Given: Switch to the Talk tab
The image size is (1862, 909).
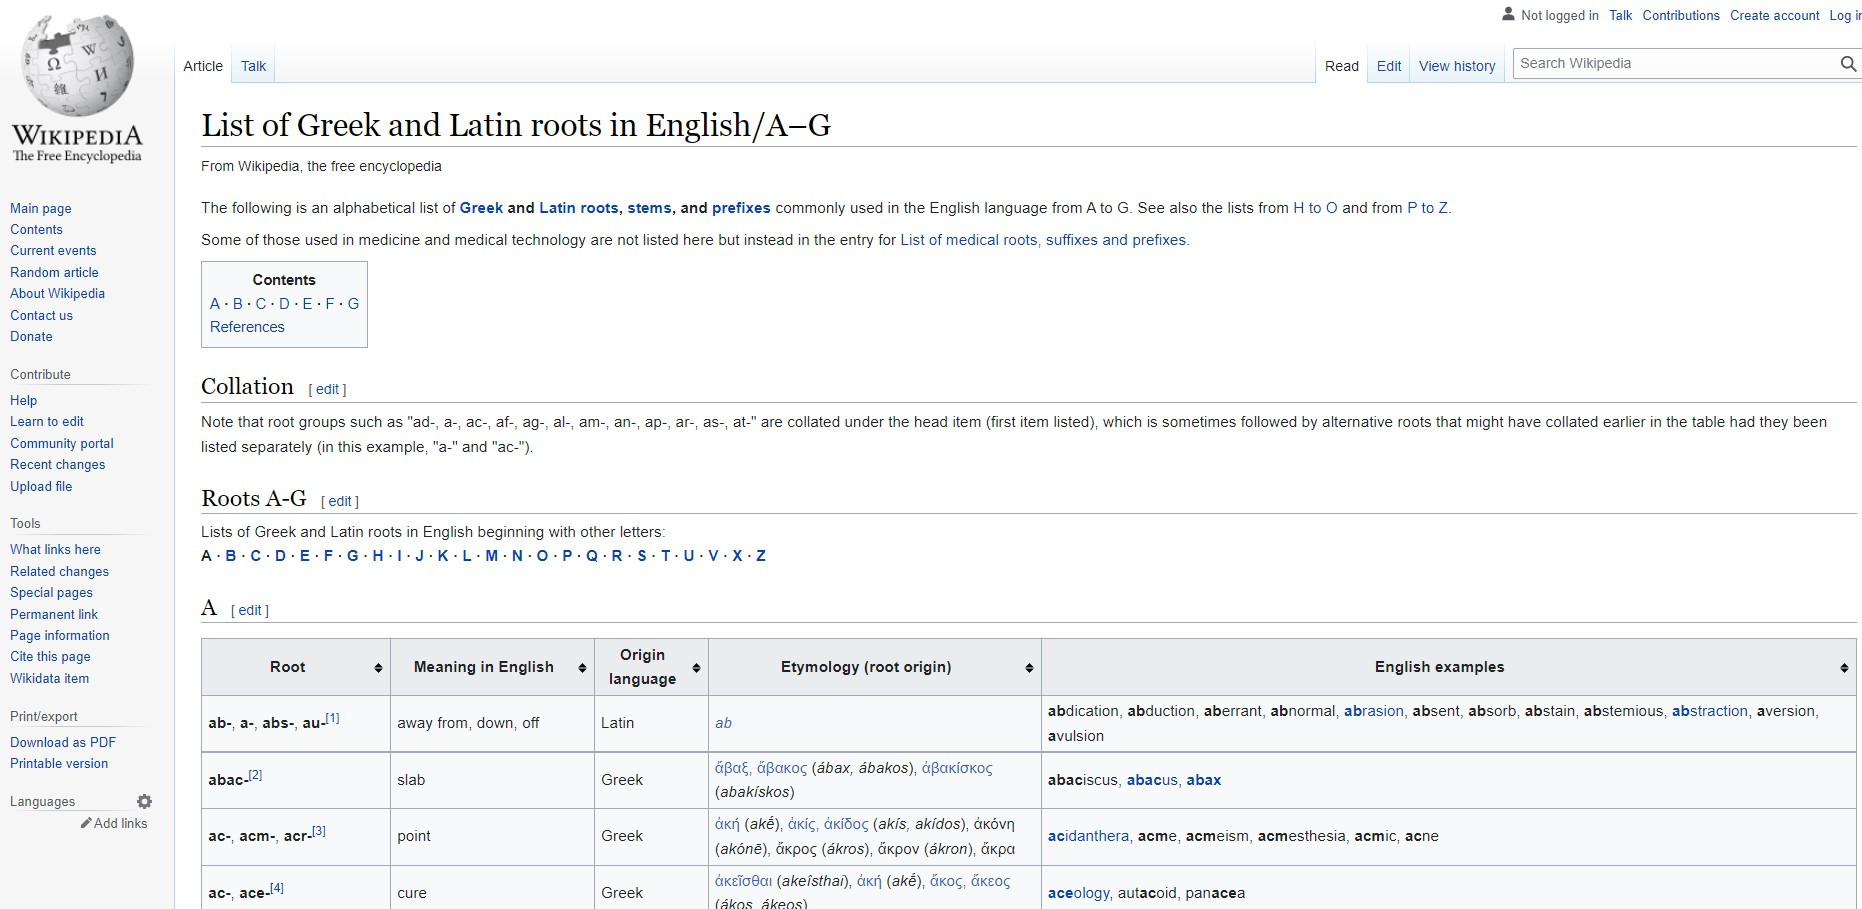Looking at the screenshot, I should (x=252, y=65).
